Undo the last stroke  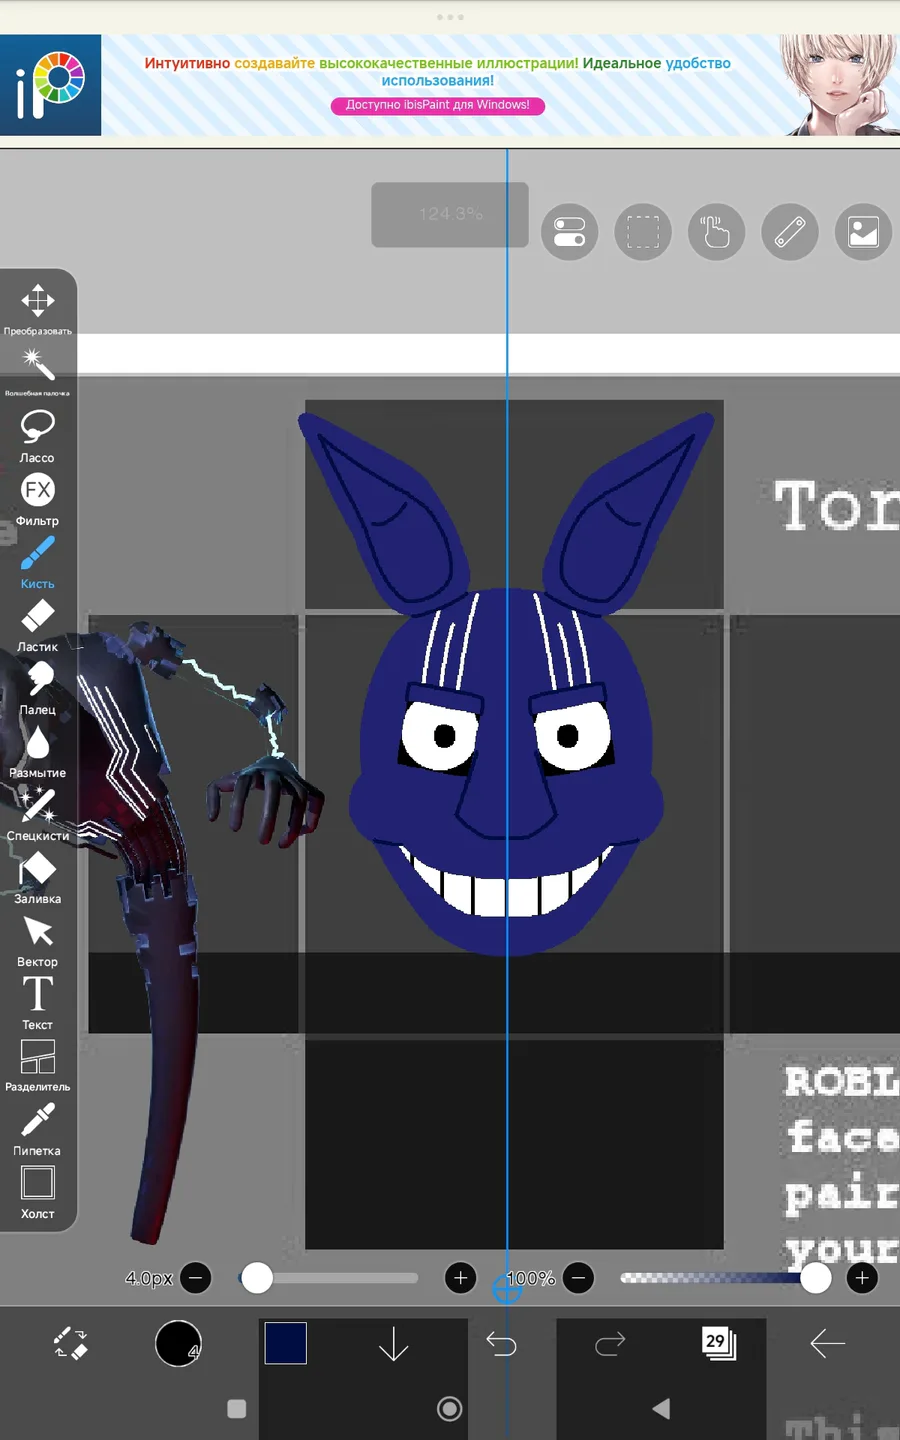click(x=501, y=1343)
